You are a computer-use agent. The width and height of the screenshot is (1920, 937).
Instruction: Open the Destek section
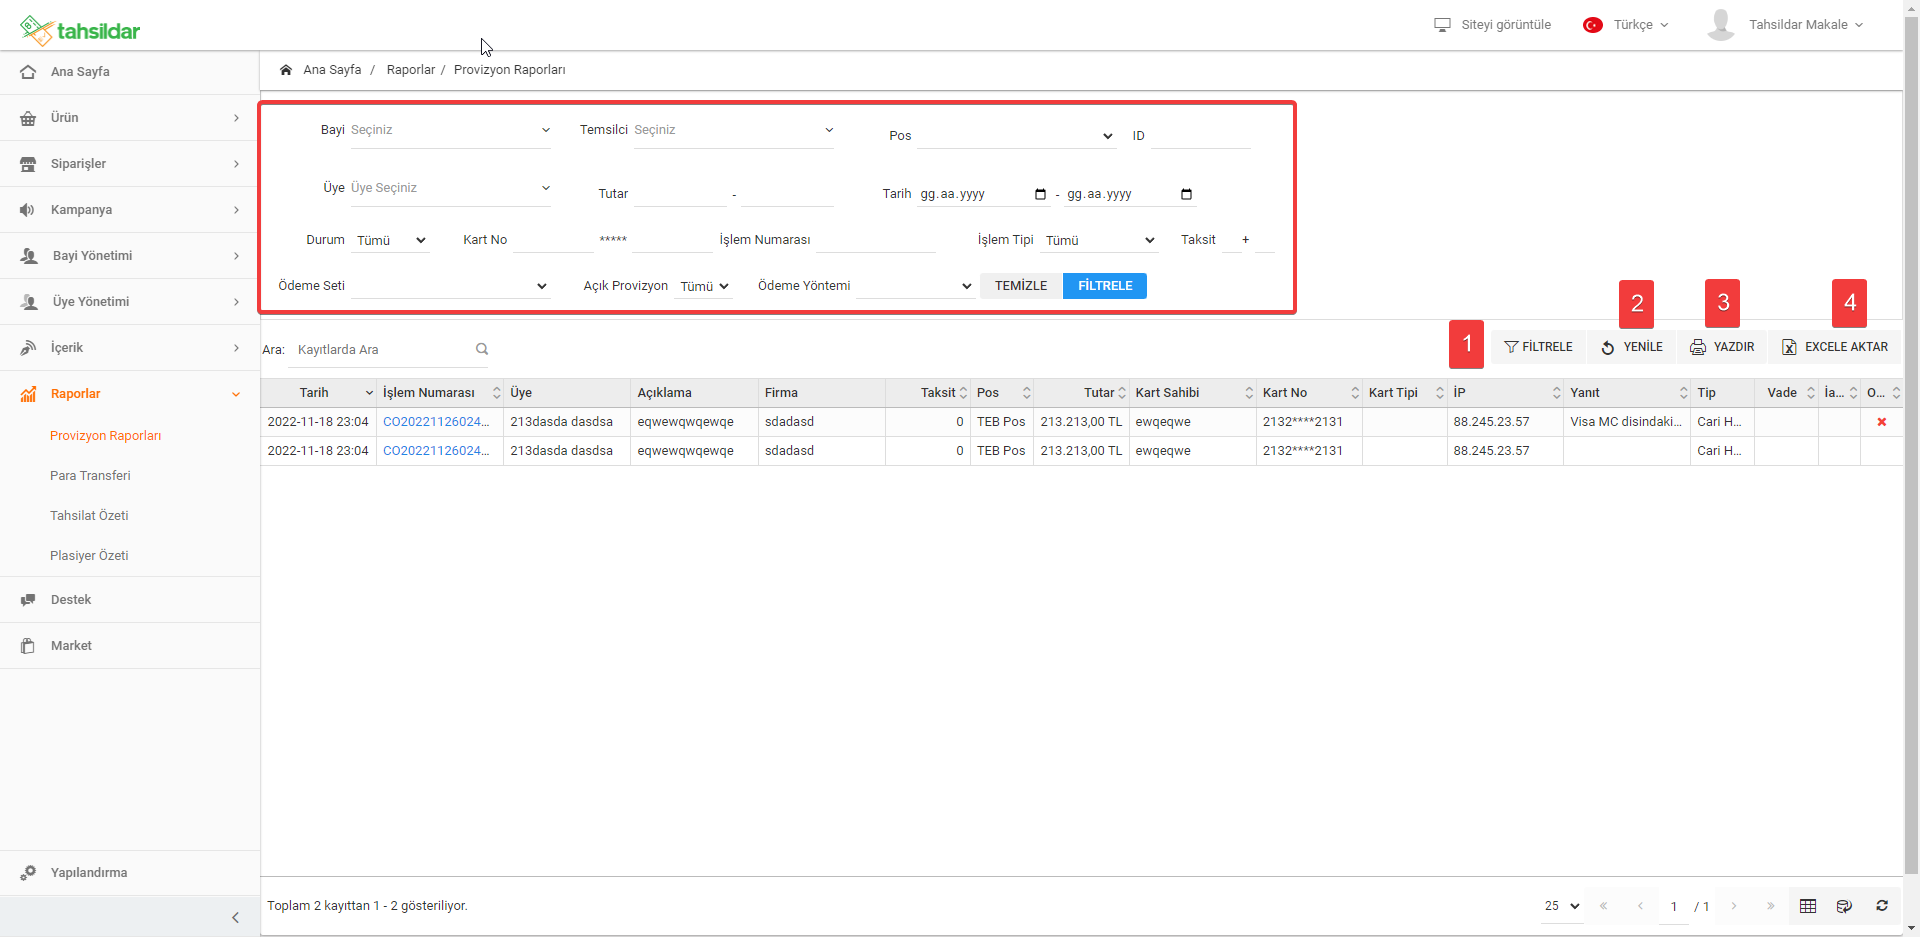point(130,600)
